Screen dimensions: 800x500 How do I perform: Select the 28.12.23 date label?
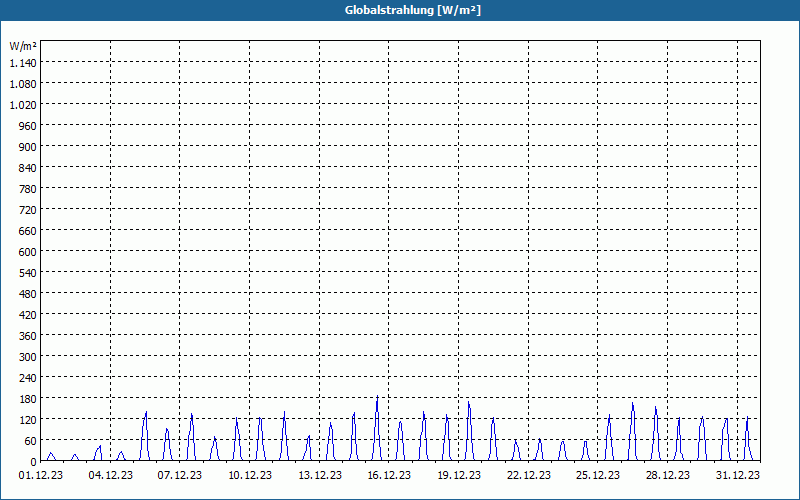[x=667, y=475]
